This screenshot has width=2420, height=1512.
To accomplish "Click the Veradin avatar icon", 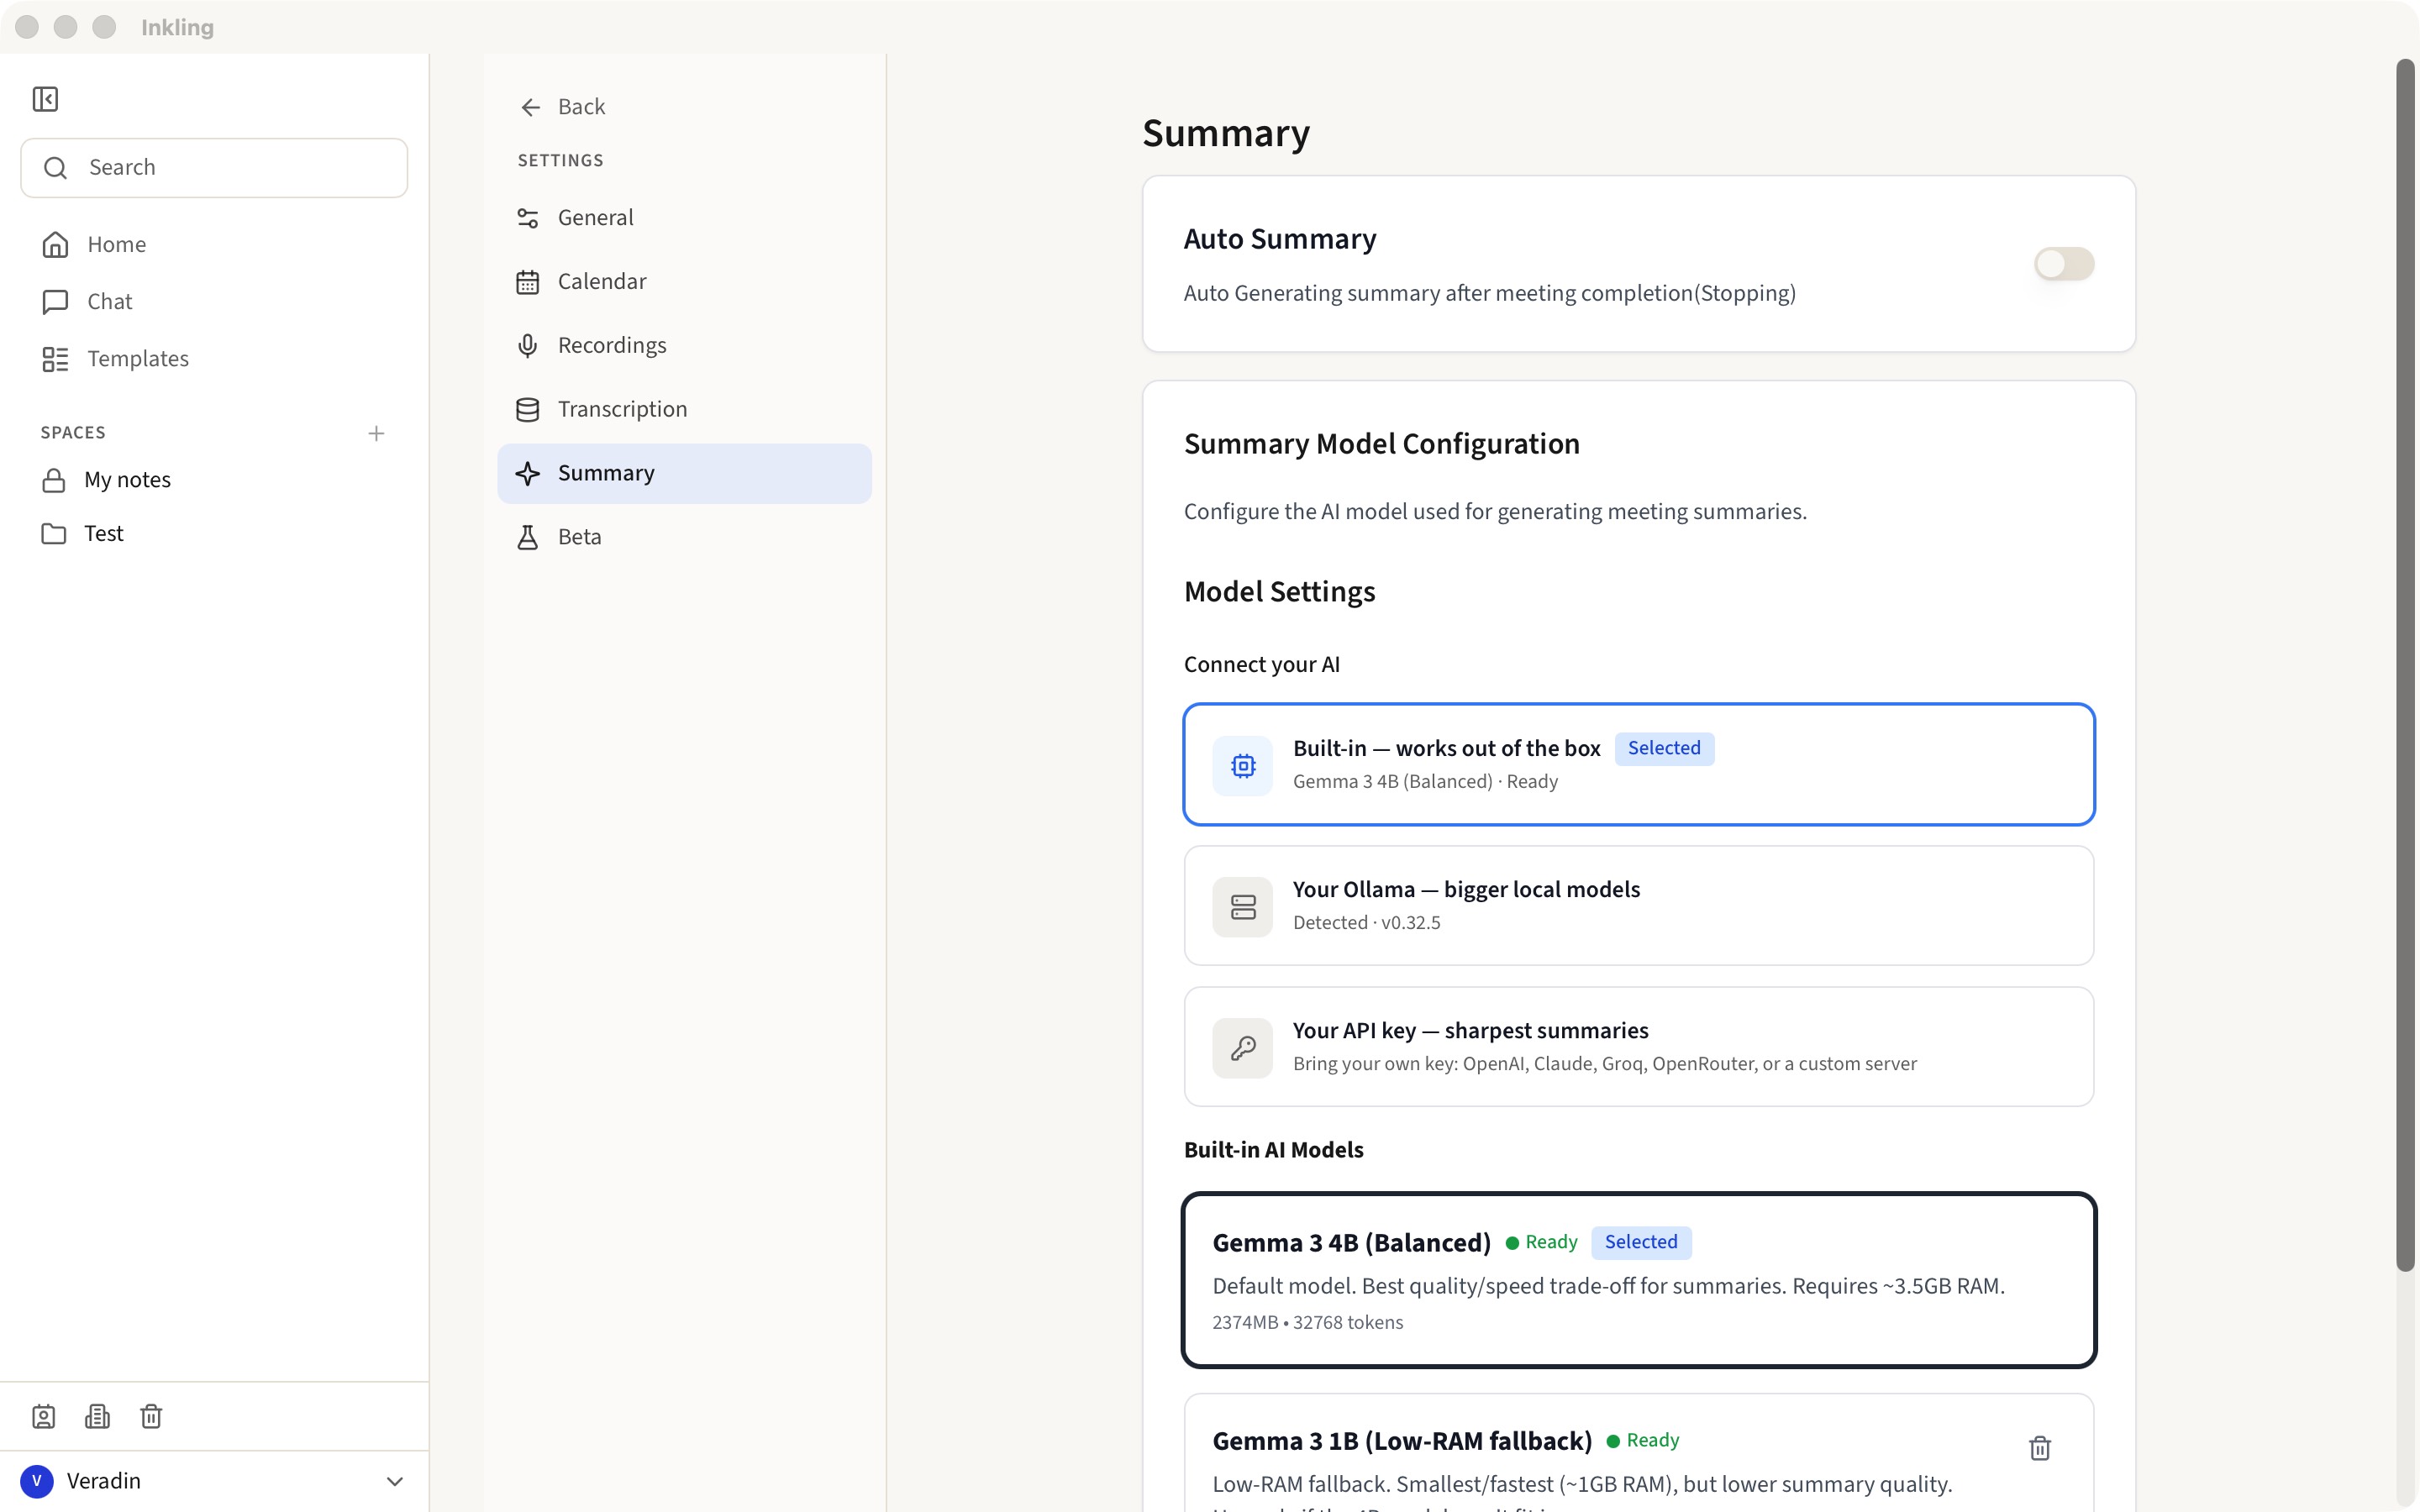I will tap(37, 1481).
